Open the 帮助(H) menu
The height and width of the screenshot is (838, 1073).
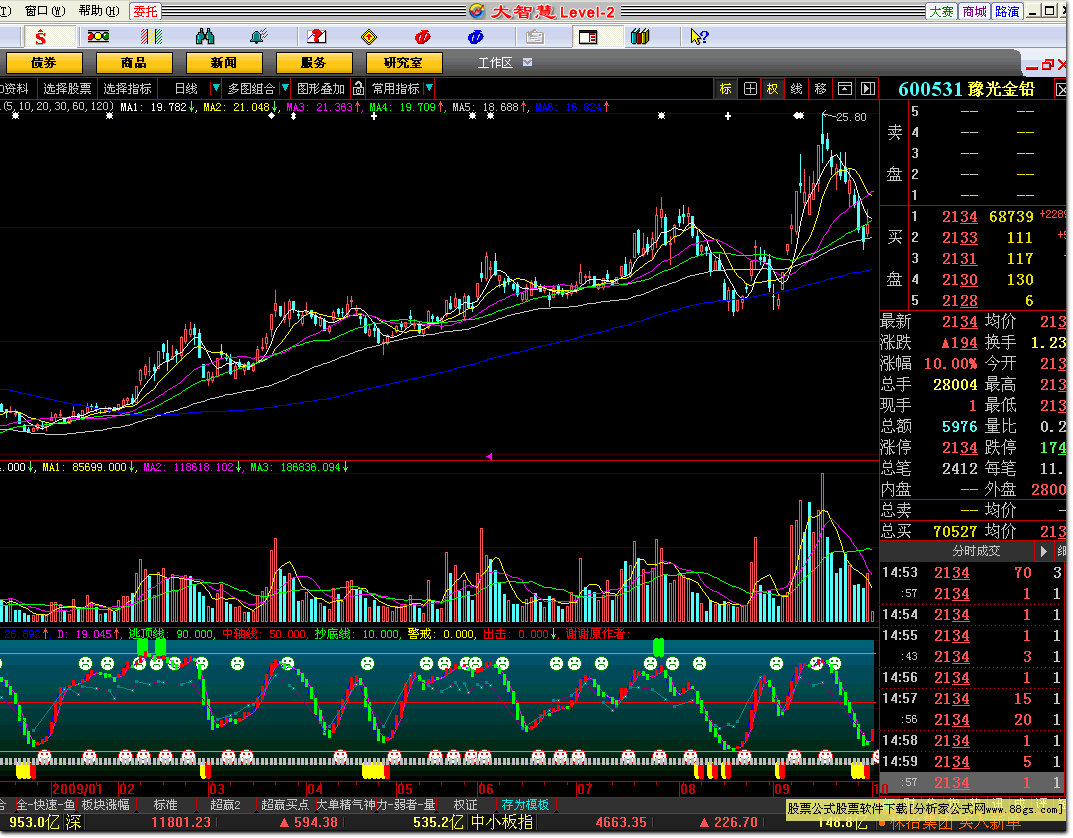99,11
